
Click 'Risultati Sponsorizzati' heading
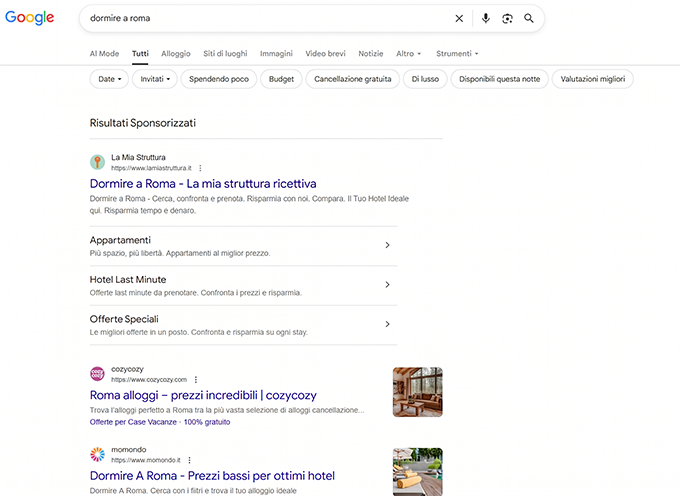click(x=143, y=123)
